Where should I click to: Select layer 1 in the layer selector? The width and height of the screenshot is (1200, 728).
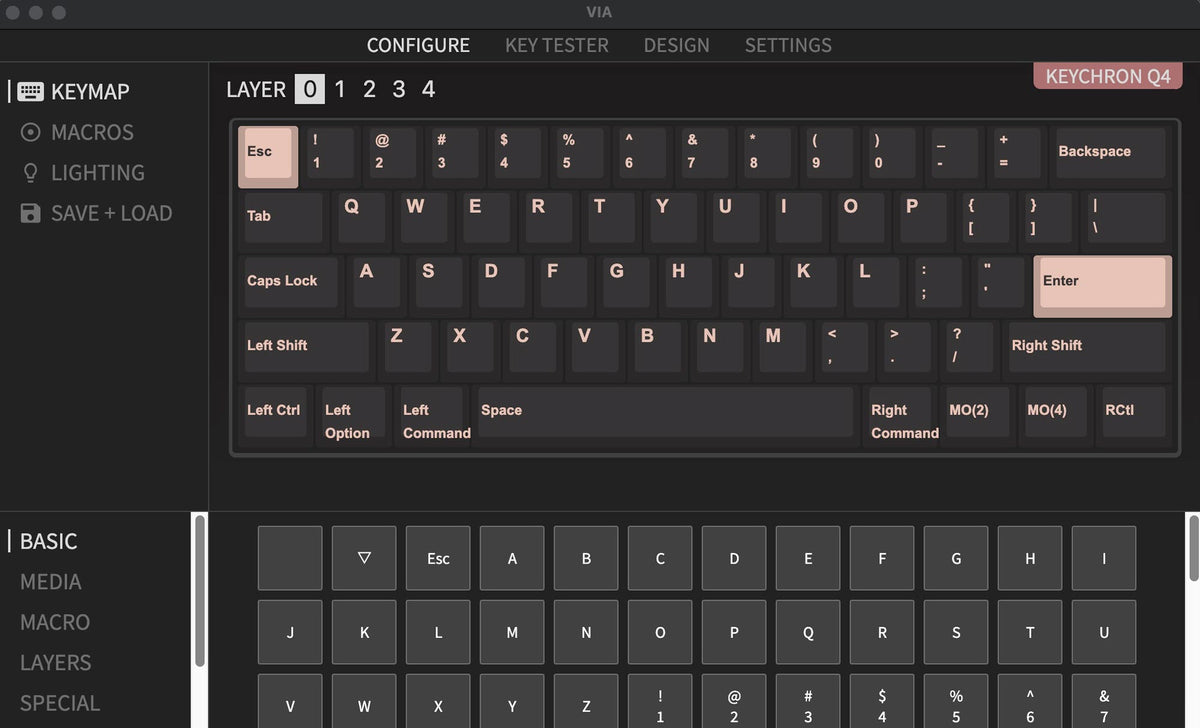pos(340,89)
